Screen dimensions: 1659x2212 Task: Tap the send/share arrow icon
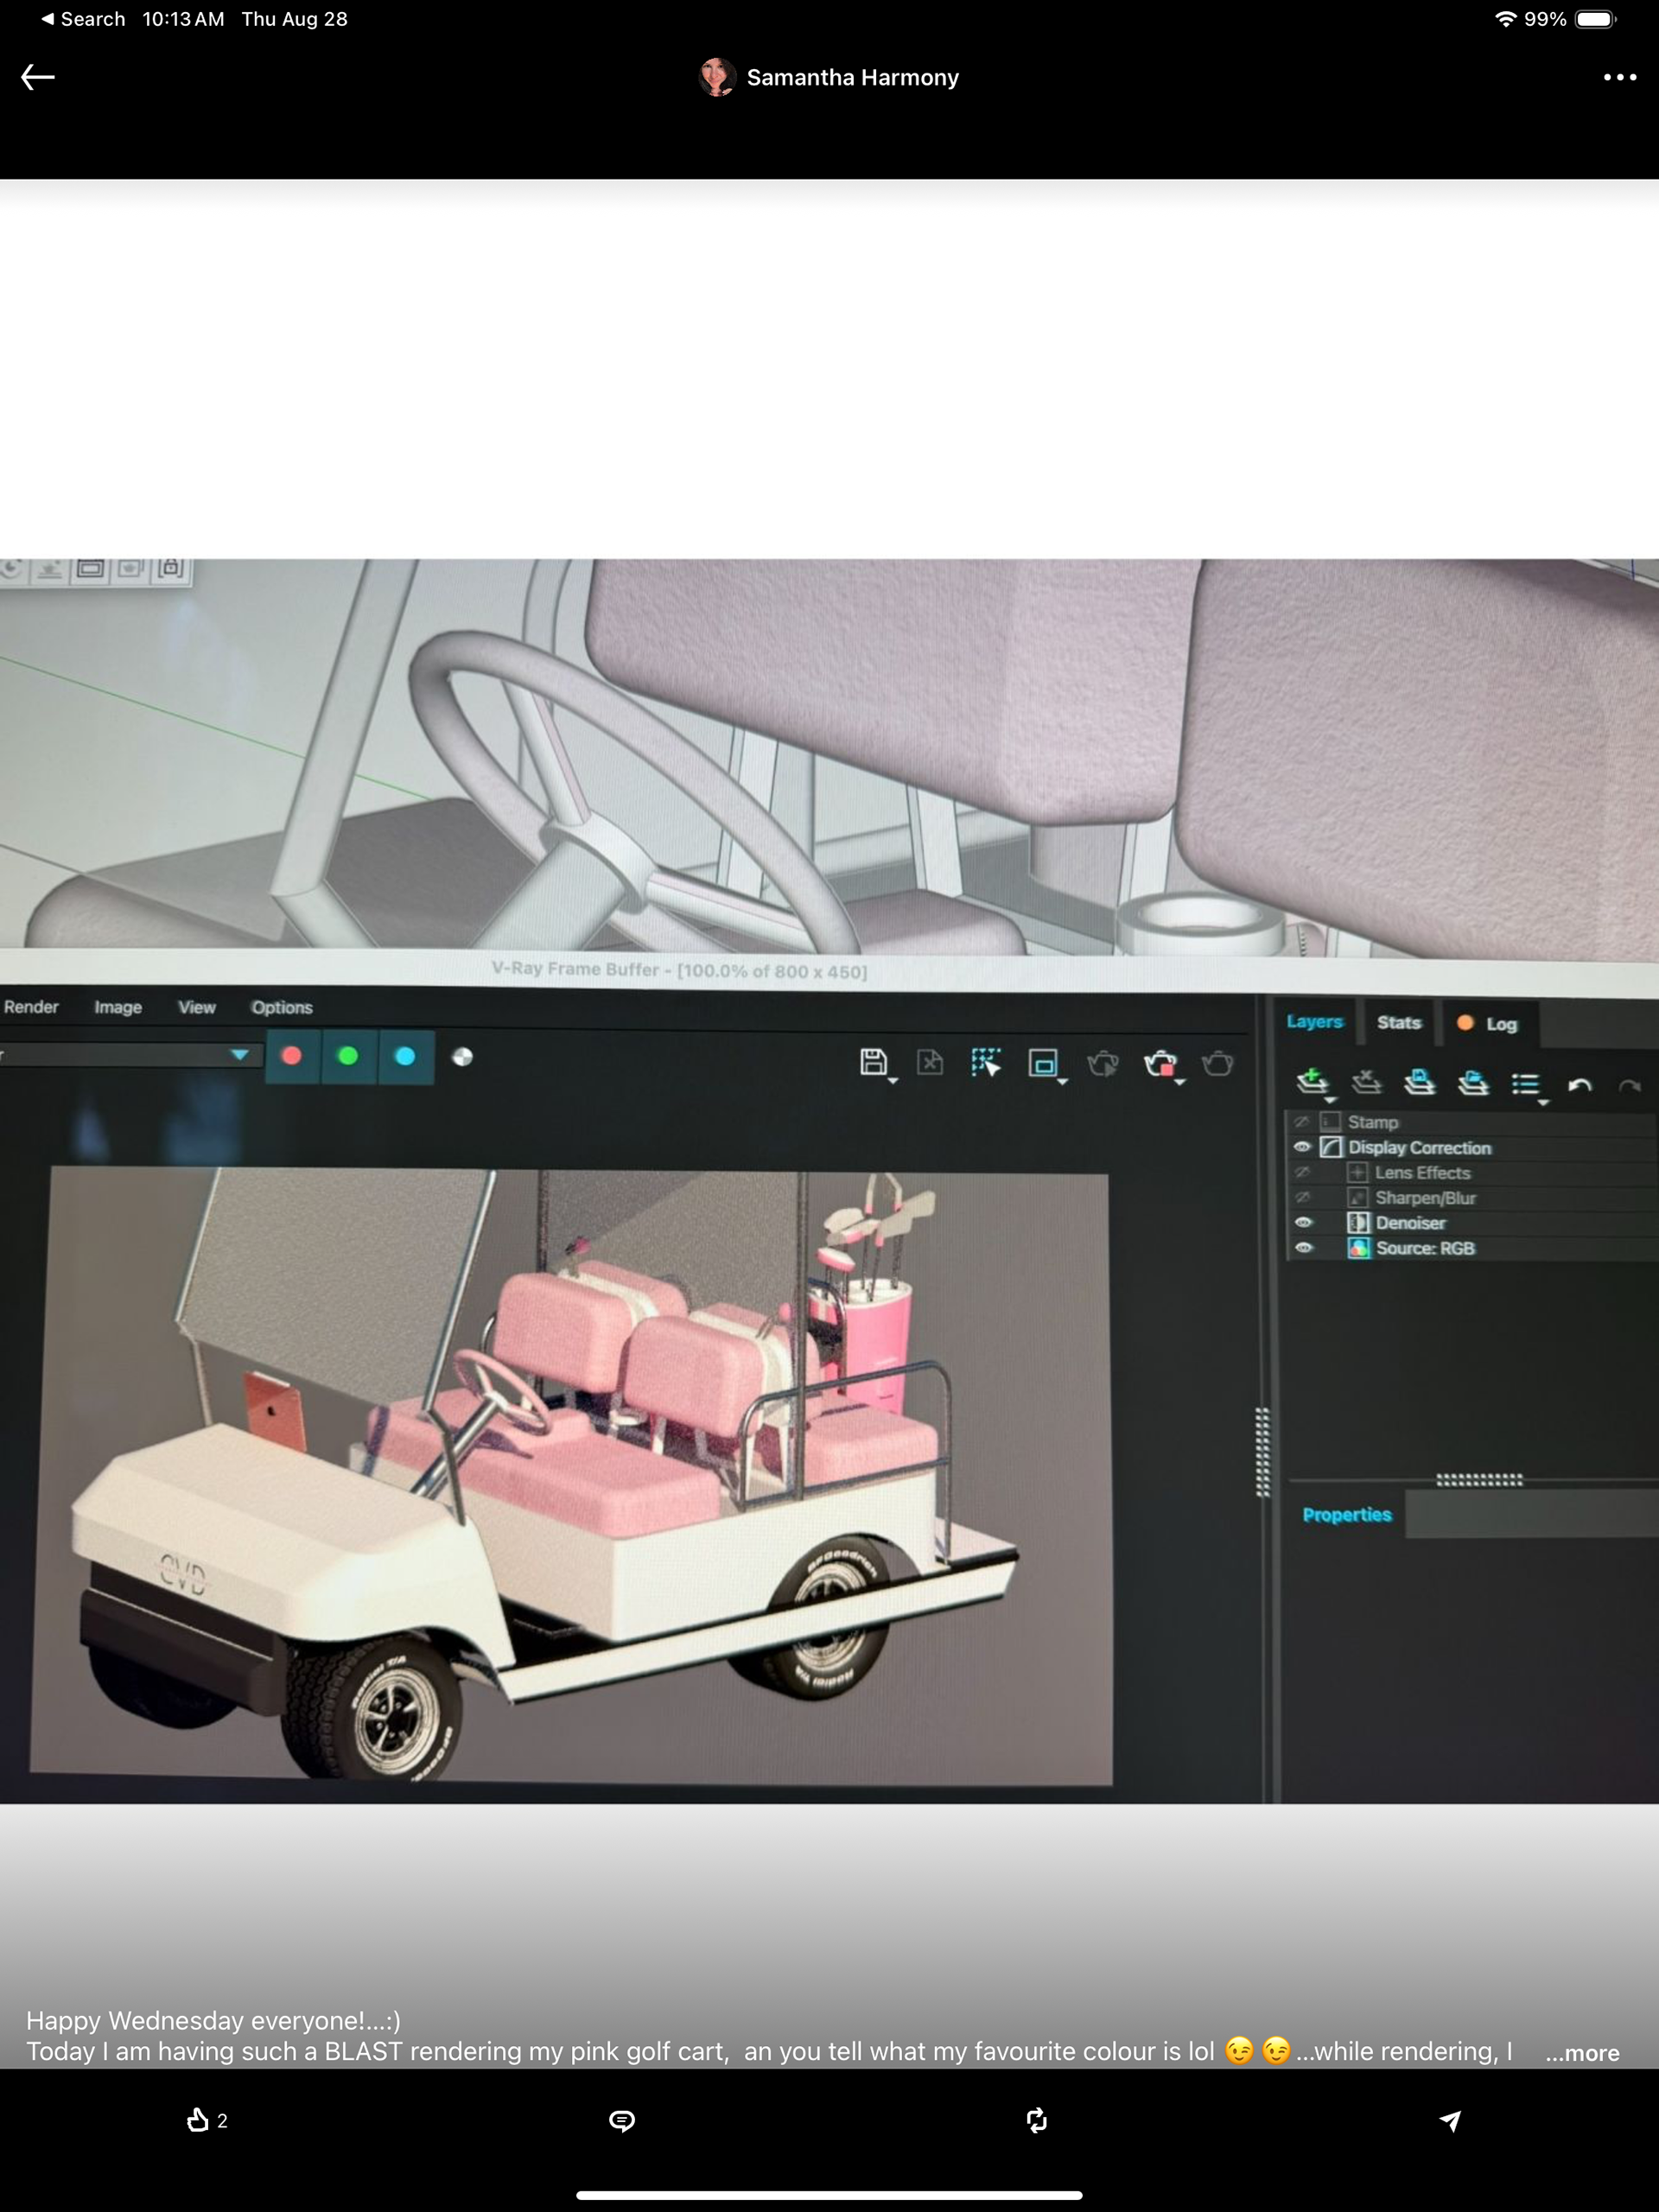click(1450, 2120)
